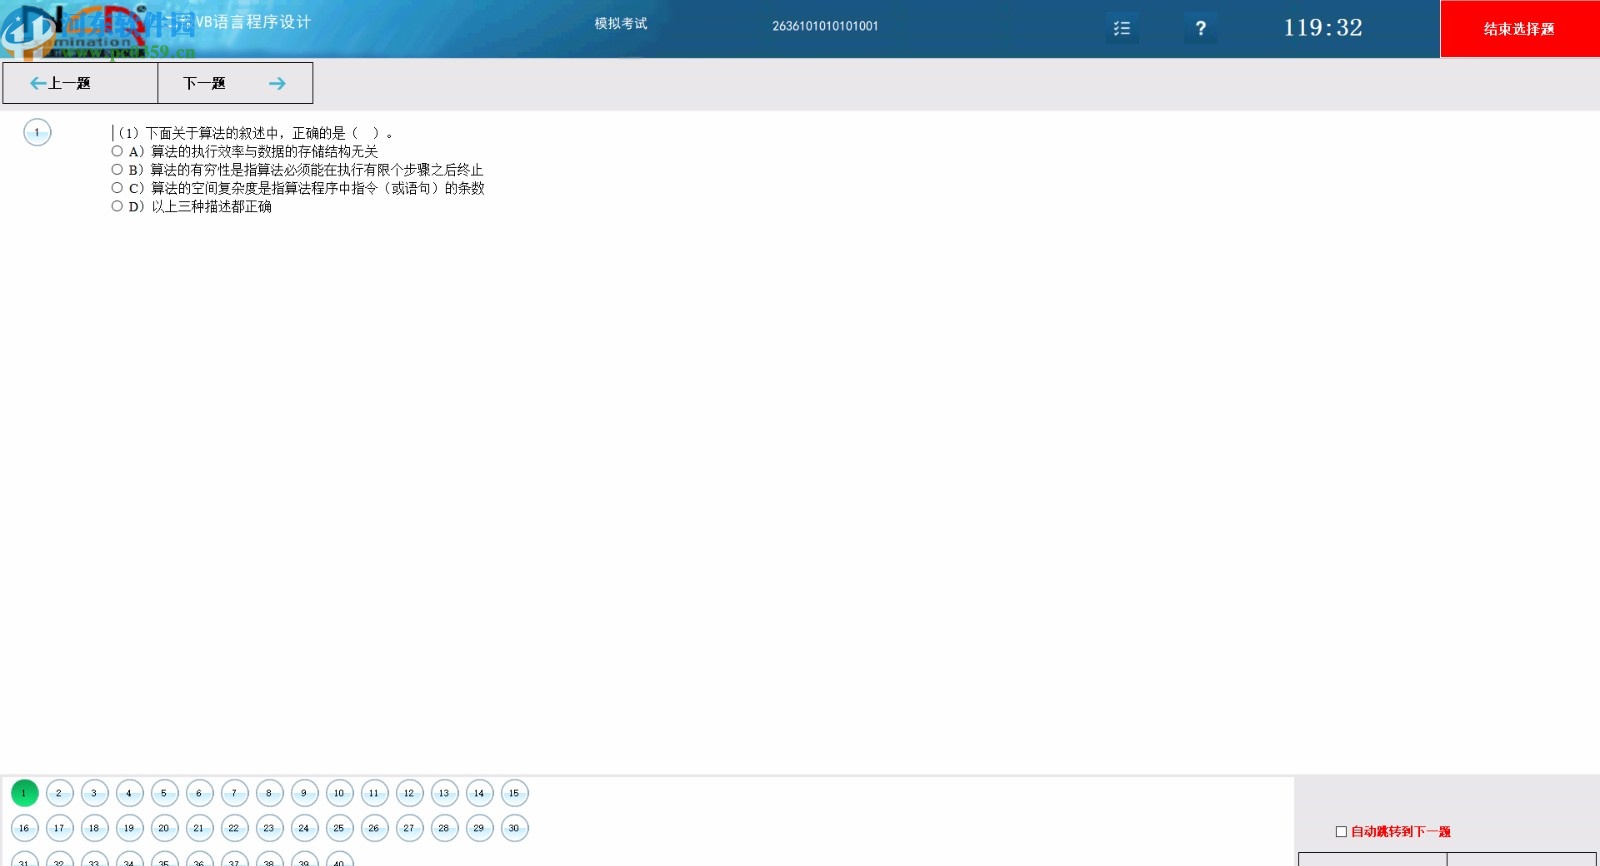The image size is (1600, 866).
Task: Select answer option A 算法的执行效率
Action: (117, 151)
